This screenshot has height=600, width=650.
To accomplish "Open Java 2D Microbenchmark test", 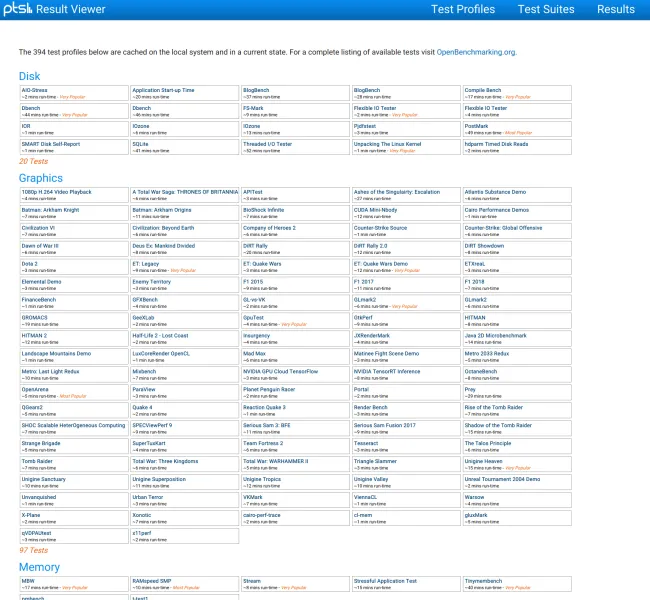I will 517,338.
